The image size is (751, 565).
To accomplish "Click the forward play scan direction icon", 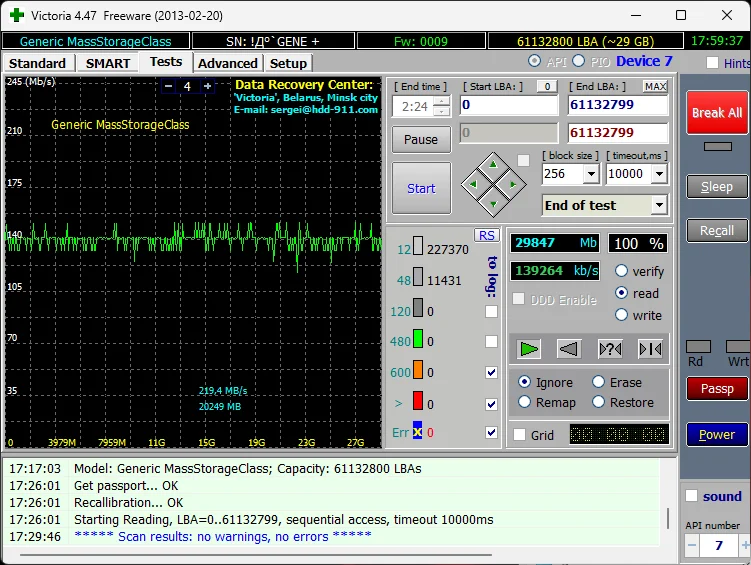I will (529, 349).
